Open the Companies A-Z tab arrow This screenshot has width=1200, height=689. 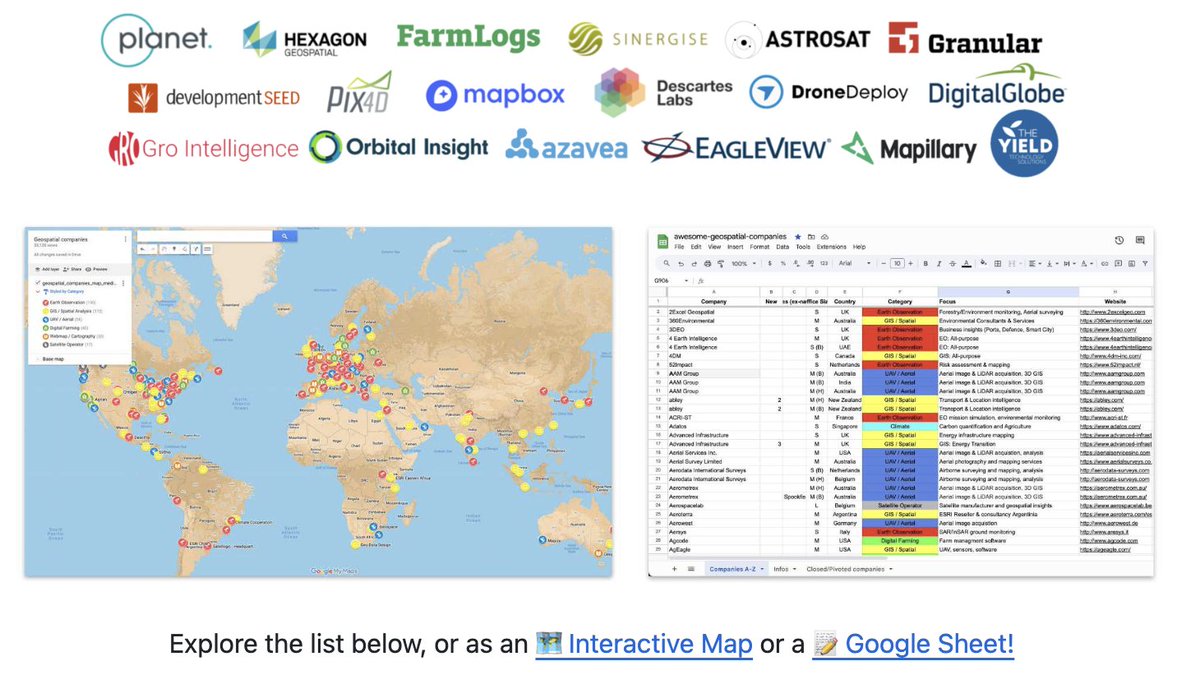click(762, 569)
